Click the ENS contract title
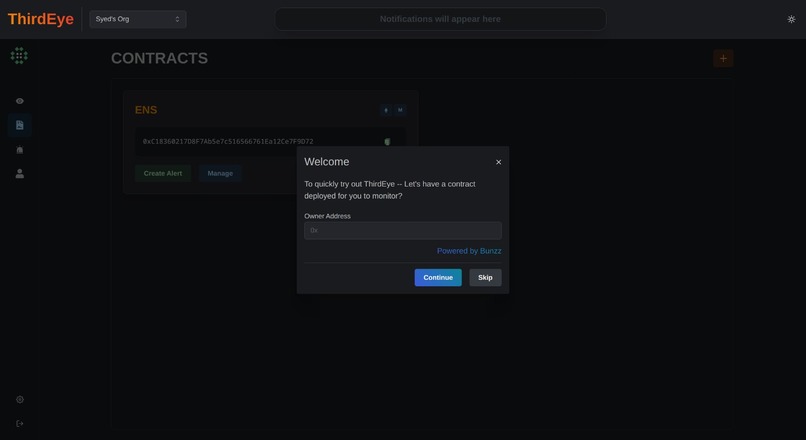806x440 pixels. (146, 110)
